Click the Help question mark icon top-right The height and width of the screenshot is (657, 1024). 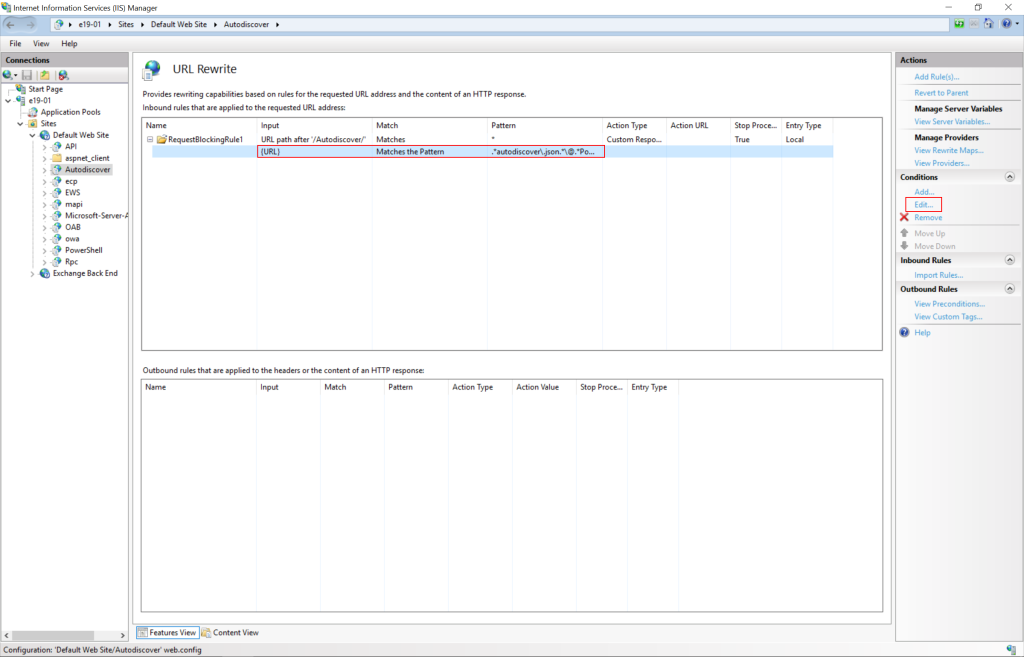[1006, 24]
